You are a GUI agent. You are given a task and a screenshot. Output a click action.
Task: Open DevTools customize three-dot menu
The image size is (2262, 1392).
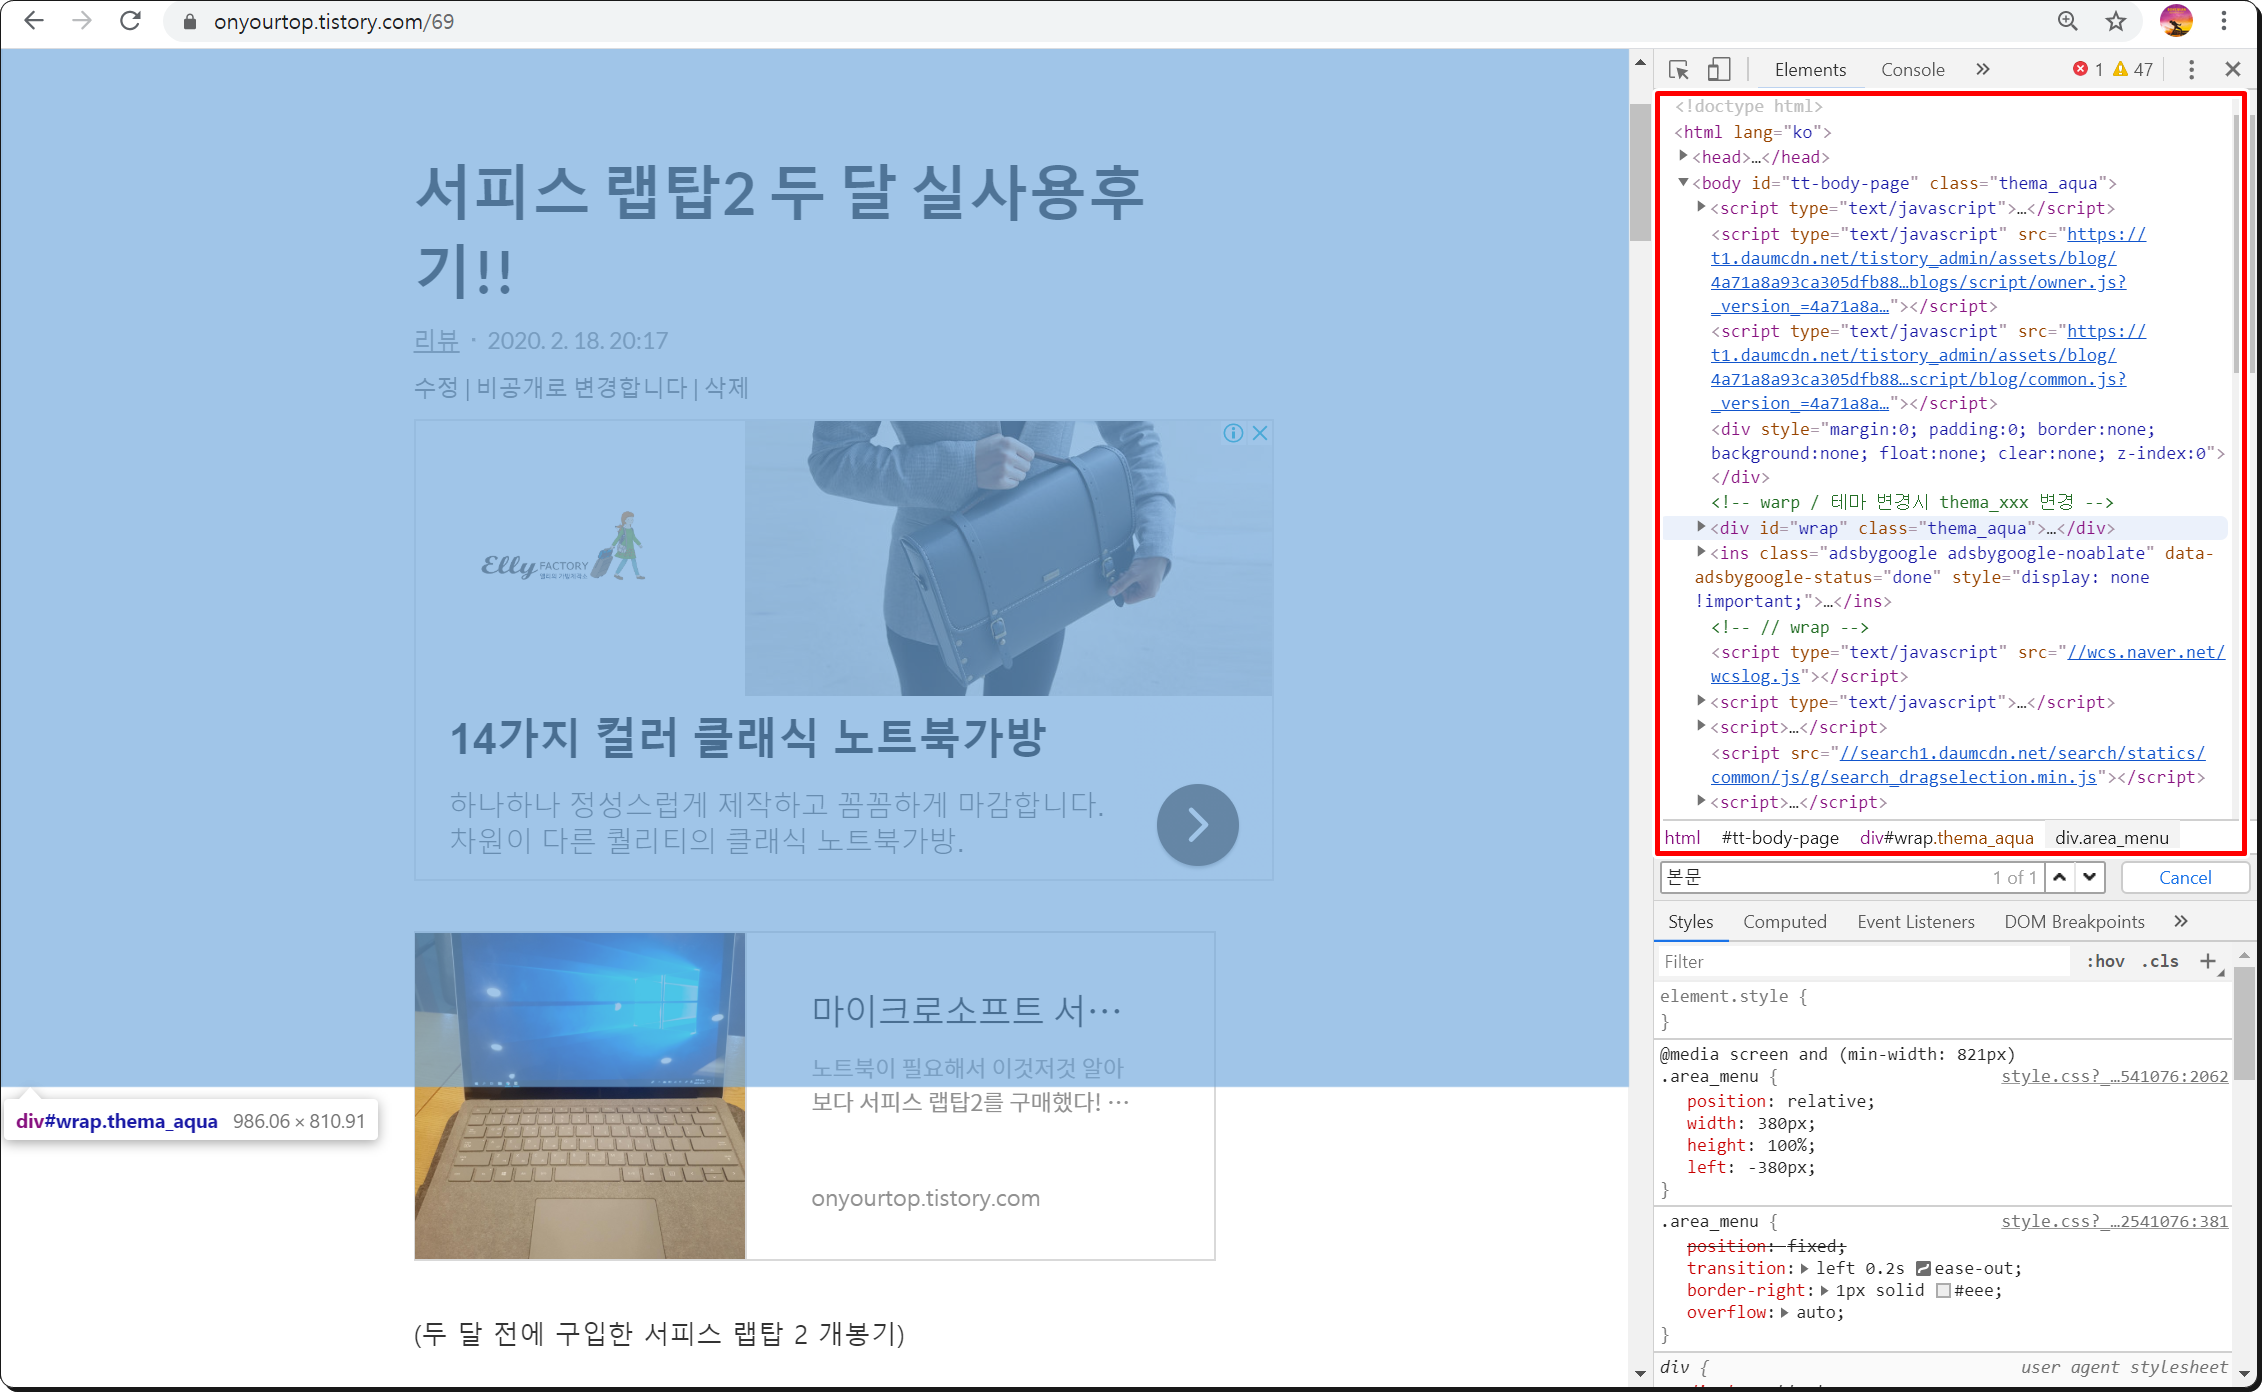tap(2191, 69)
